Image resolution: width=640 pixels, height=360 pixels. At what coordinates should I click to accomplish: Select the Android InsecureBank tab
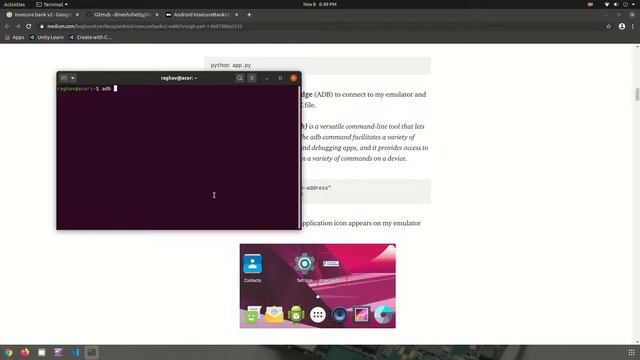coord(202,15)
